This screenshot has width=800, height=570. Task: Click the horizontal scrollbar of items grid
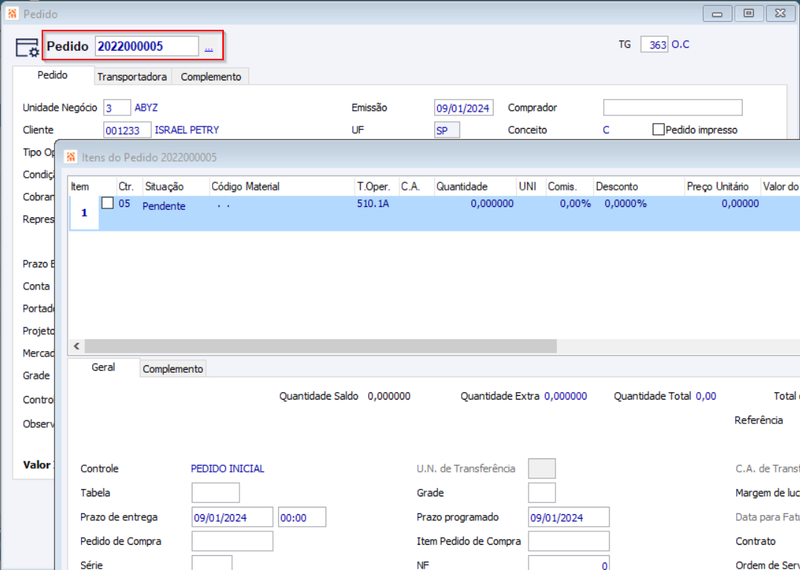(321, 346)
